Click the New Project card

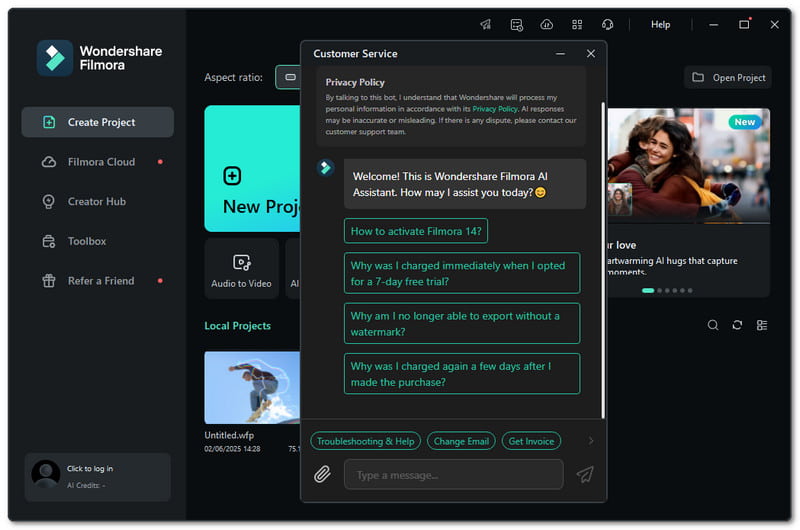253,169
